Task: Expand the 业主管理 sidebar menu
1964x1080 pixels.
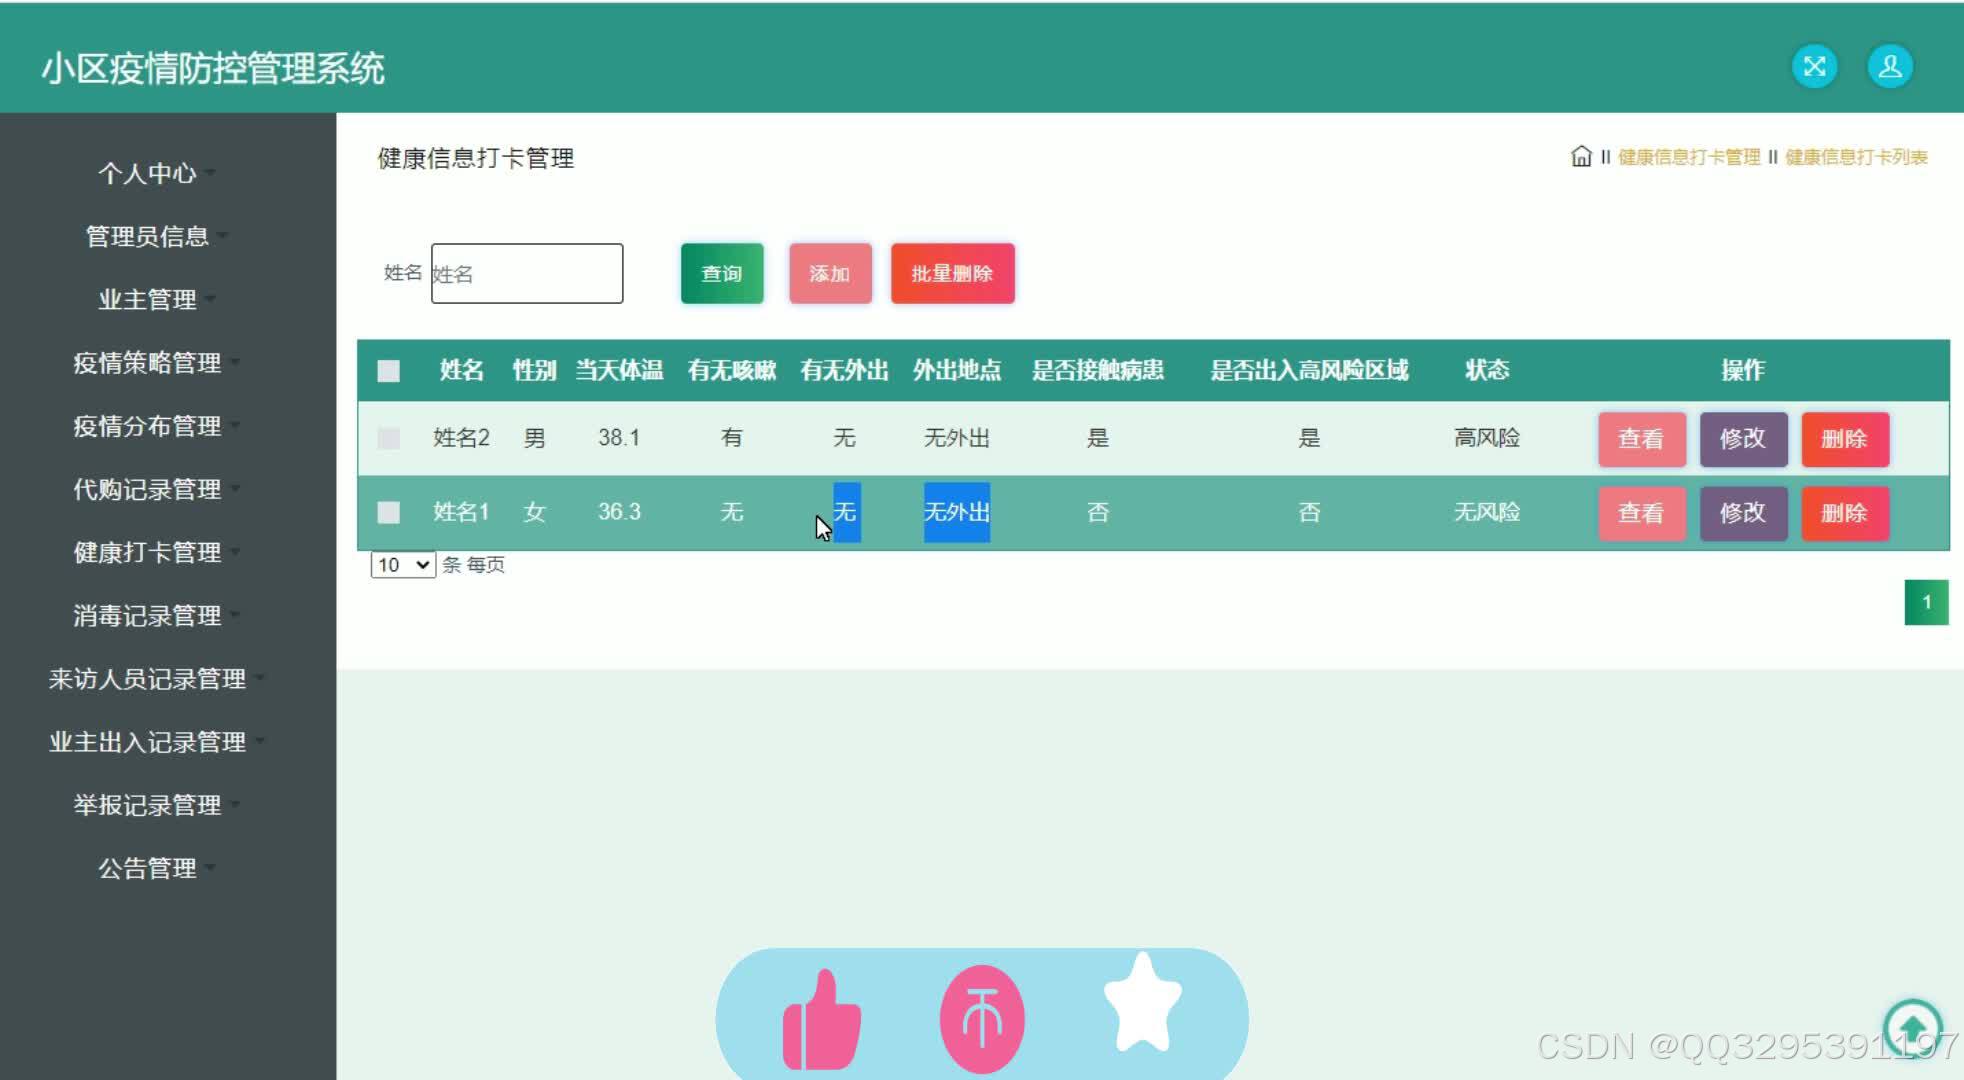Action: (147, 299)
